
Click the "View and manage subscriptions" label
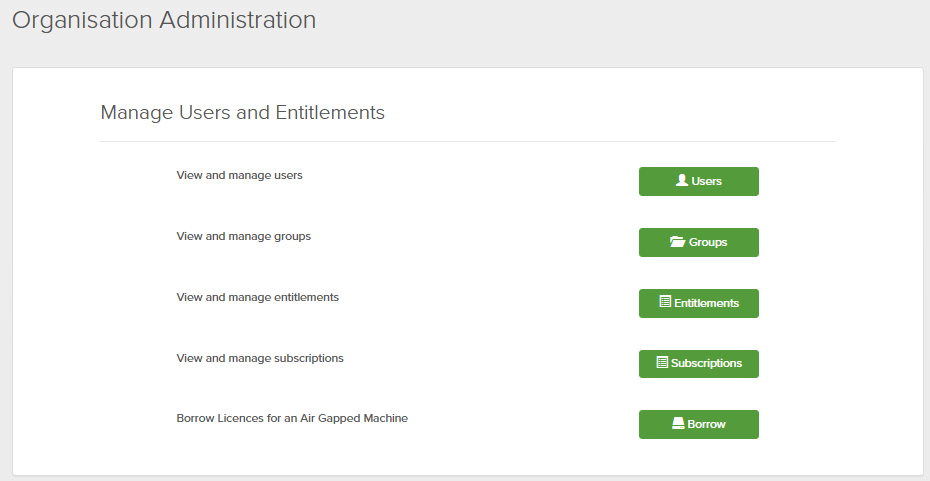pyautogui.click(x=260, y=358)
